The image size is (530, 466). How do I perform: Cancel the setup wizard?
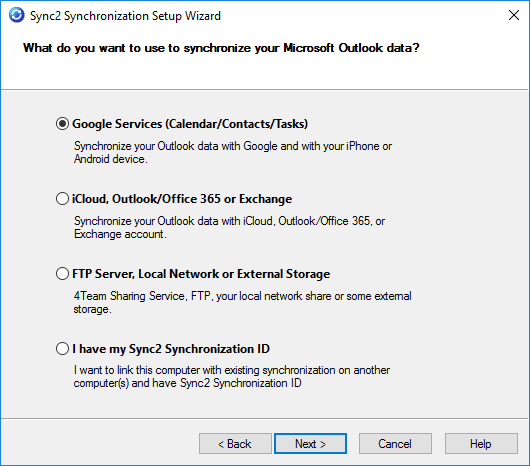pos(395,444)
